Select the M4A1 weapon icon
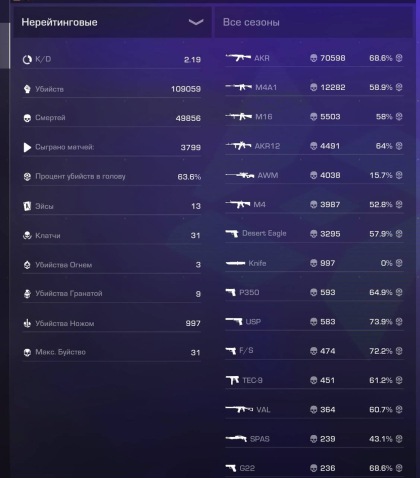420x478 pixels. point(239,87)
